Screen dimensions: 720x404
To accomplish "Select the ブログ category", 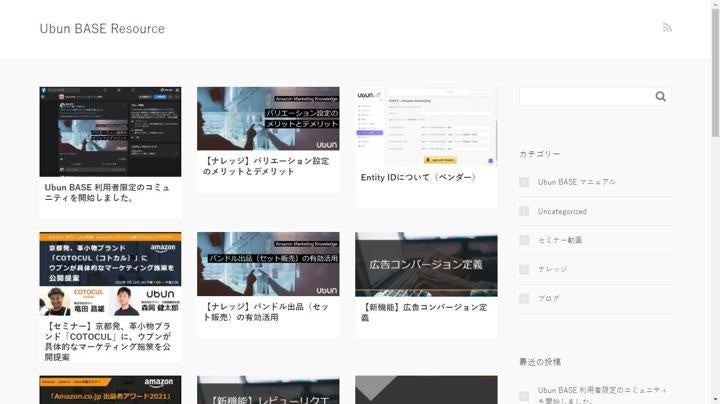I will 549,298.
